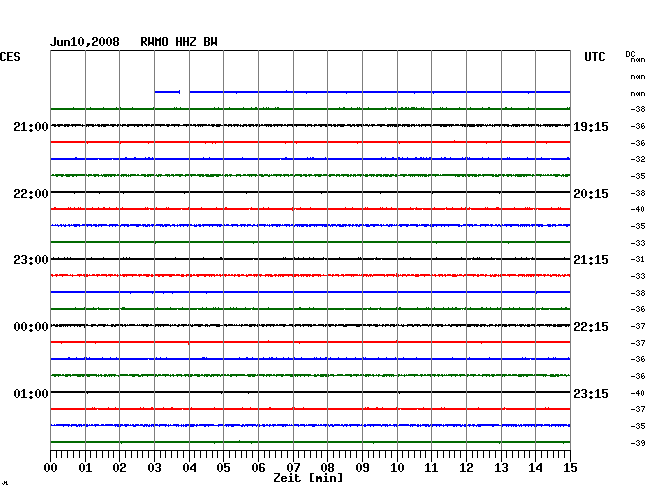Click the black seismic trace at 01:00
This screenshot has height=494, width=650.
(310, 392)
